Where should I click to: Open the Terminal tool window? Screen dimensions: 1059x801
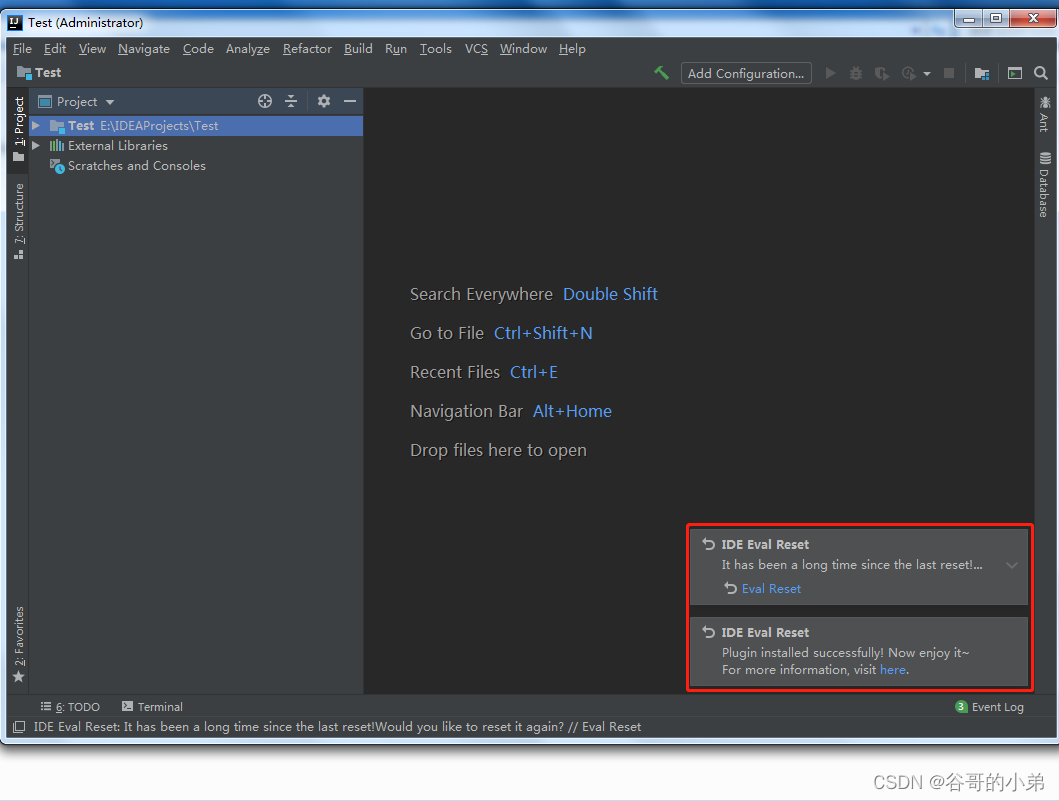(152, 706)
